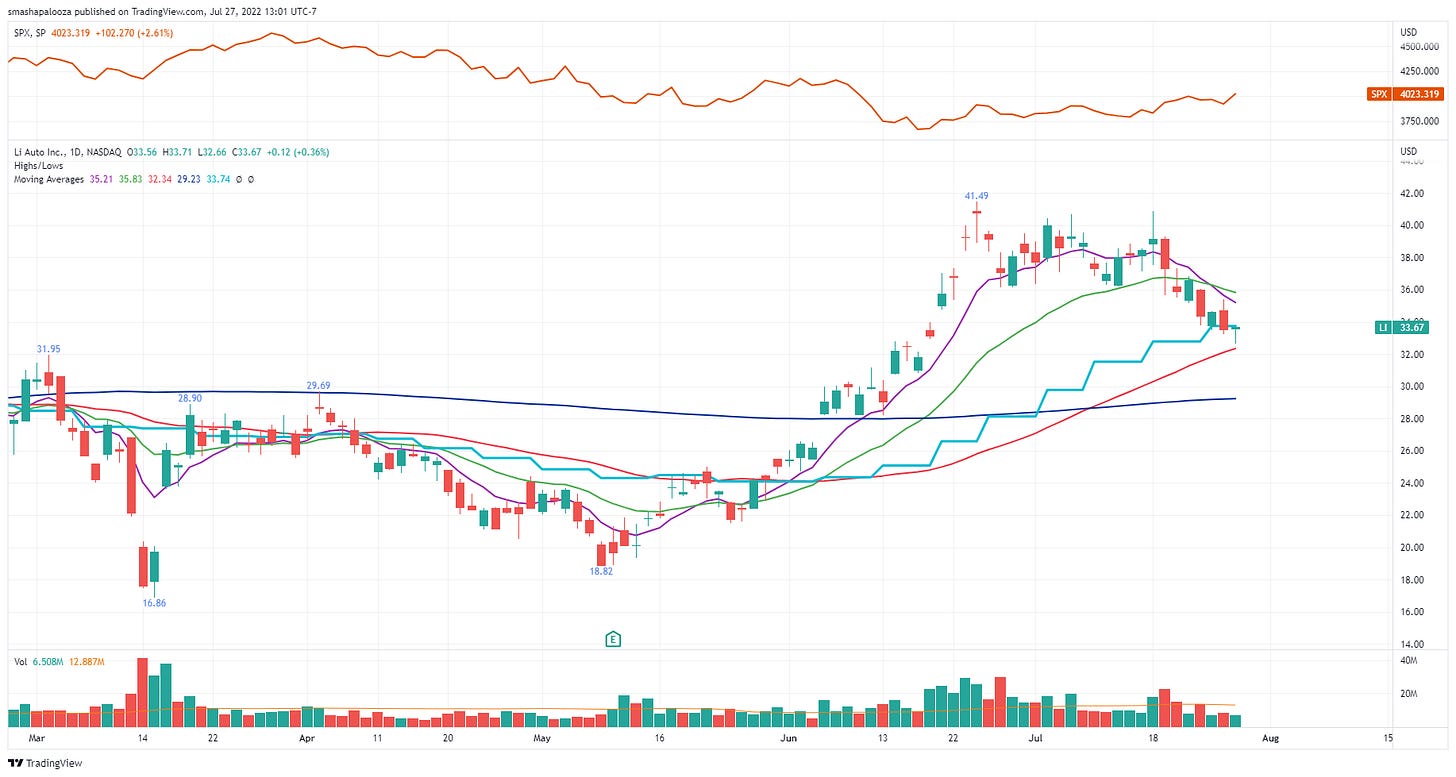Select the 28.90 high price label

pyautogui.click(x=191, y=397)
